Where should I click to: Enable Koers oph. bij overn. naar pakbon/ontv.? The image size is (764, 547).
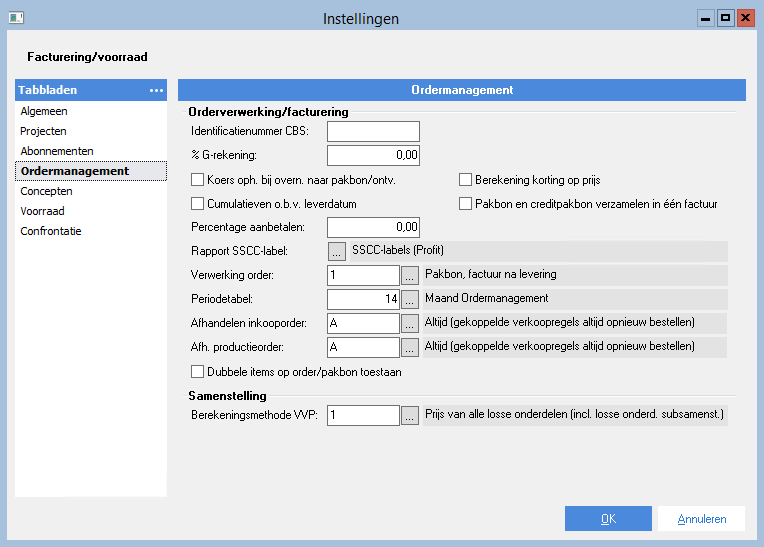[x=197, y=180]
